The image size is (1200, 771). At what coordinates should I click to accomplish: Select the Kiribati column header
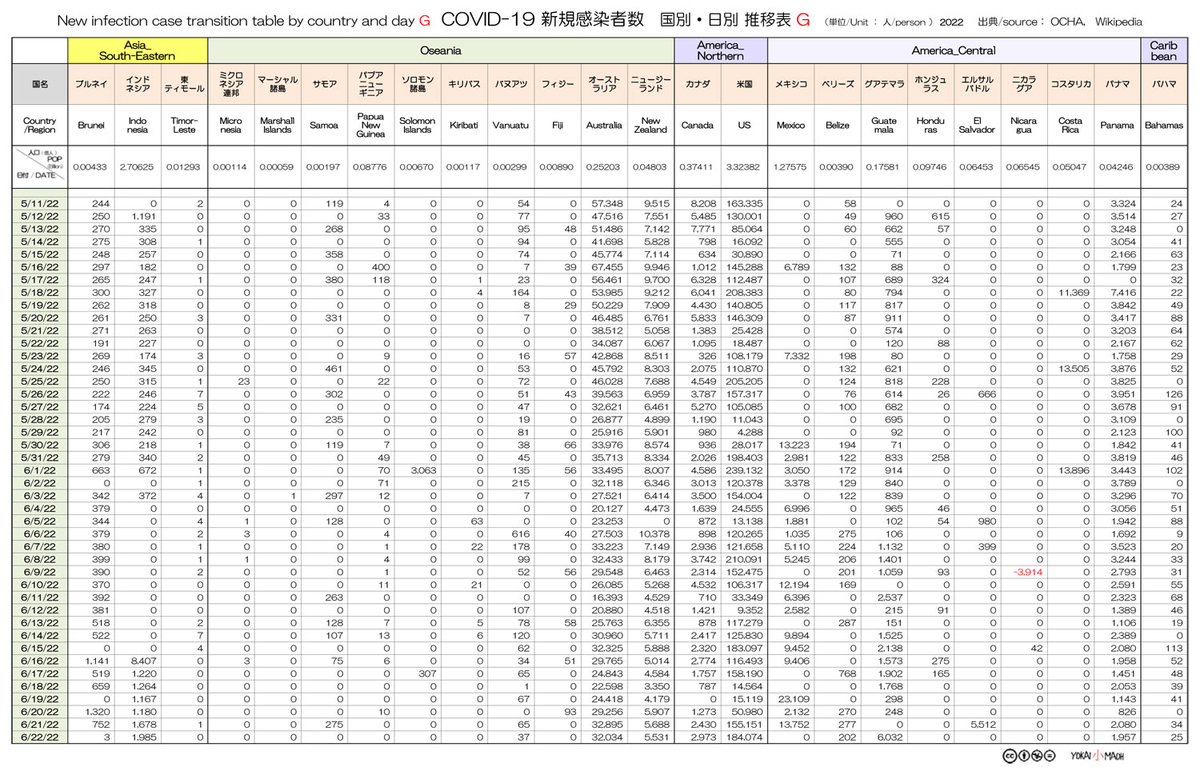tap(463, 126)
